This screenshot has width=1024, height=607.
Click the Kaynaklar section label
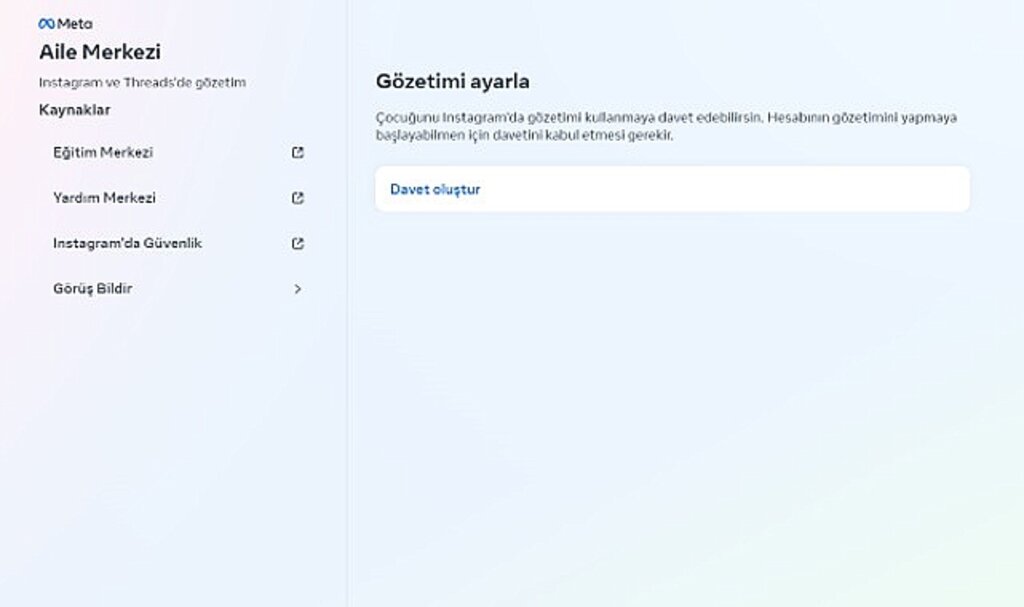[74, 110]
